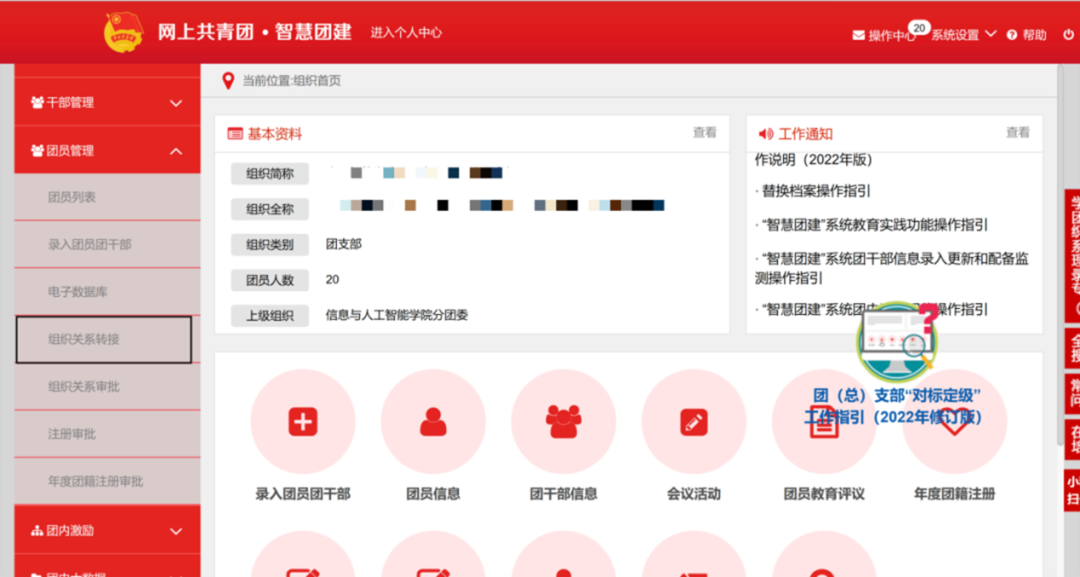Click the 信息与人工智能学院分团委 text
The image size is (1080, 577).
pos(397,315)
